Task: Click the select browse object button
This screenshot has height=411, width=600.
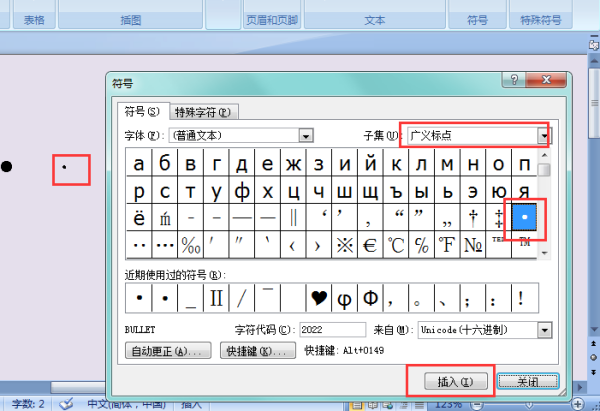Action: (593, 357)
